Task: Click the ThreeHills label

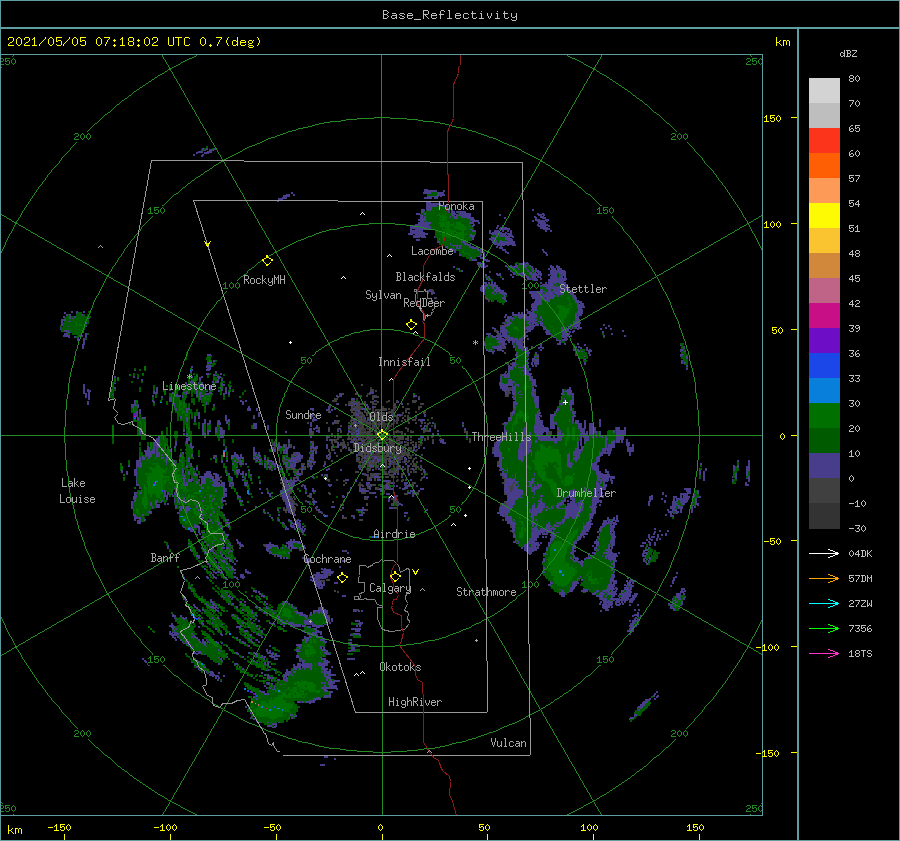Action: (501, 437)
